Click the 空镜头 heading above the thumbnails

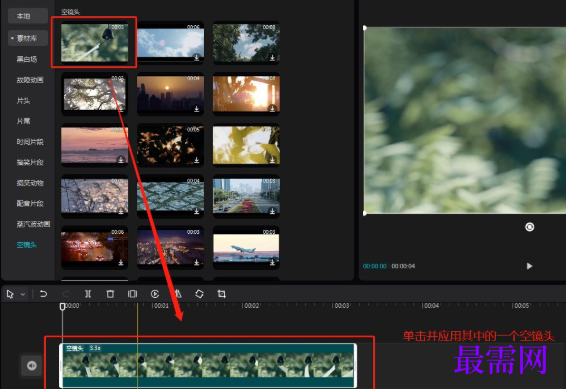pyautogui.click(x=70, y=12)
